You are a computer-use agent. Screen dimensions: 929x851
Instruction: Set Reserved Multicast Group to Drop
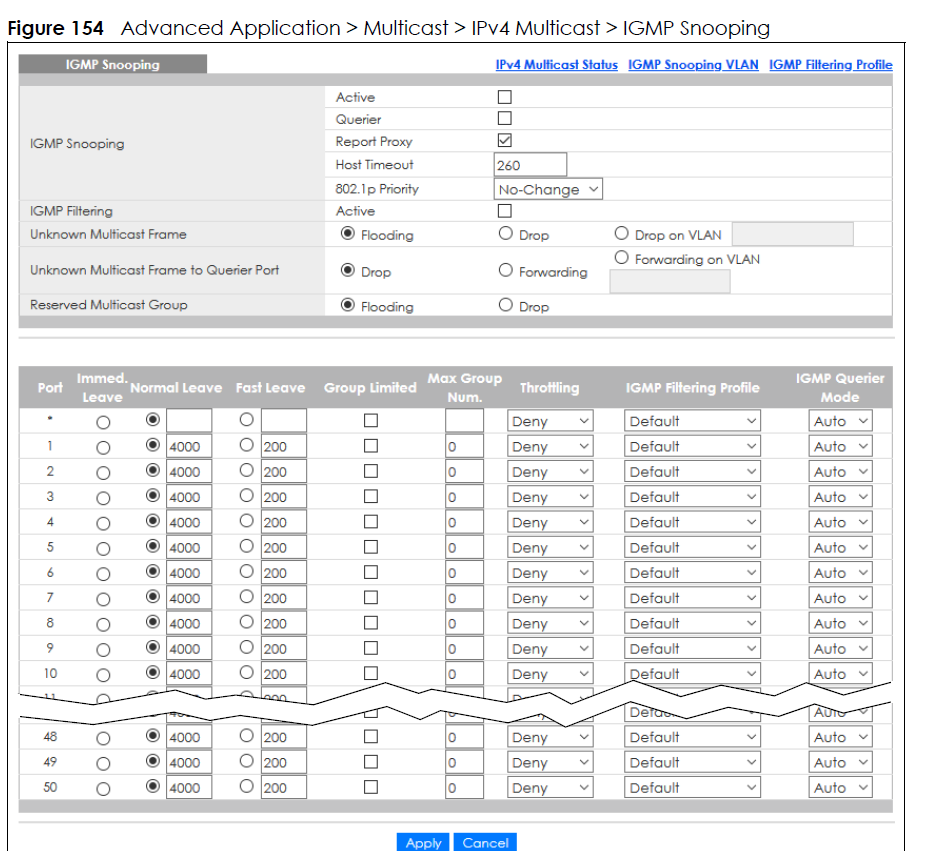pyautogui.click(x=506, y=306)
